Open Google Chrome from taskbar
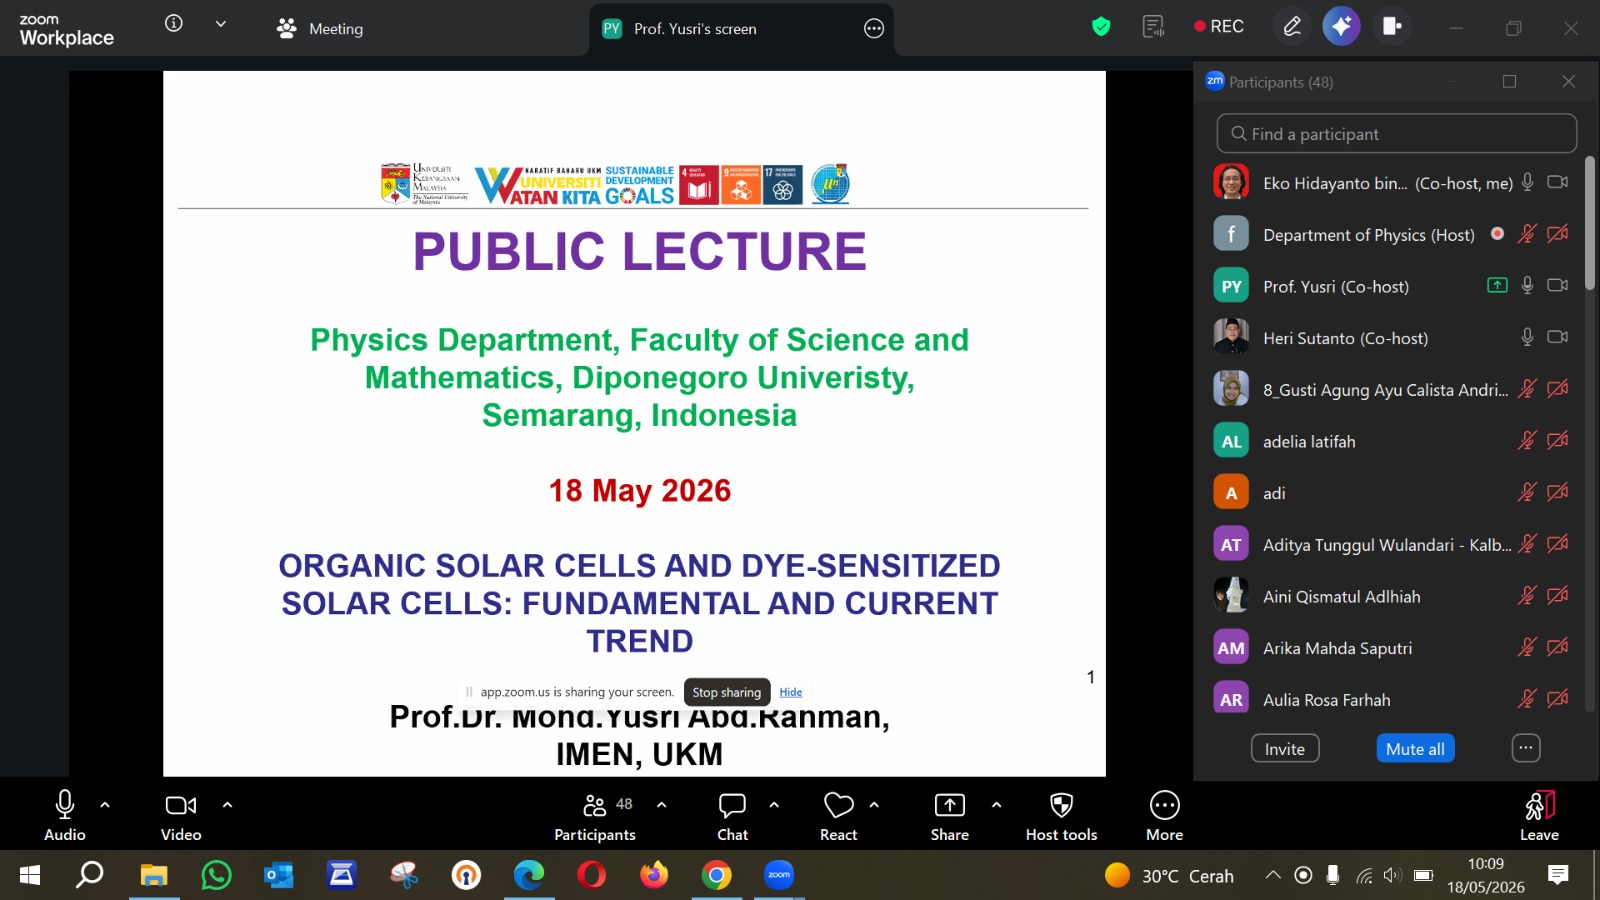Screen dimensions: 1600x900 click(716, 876)
